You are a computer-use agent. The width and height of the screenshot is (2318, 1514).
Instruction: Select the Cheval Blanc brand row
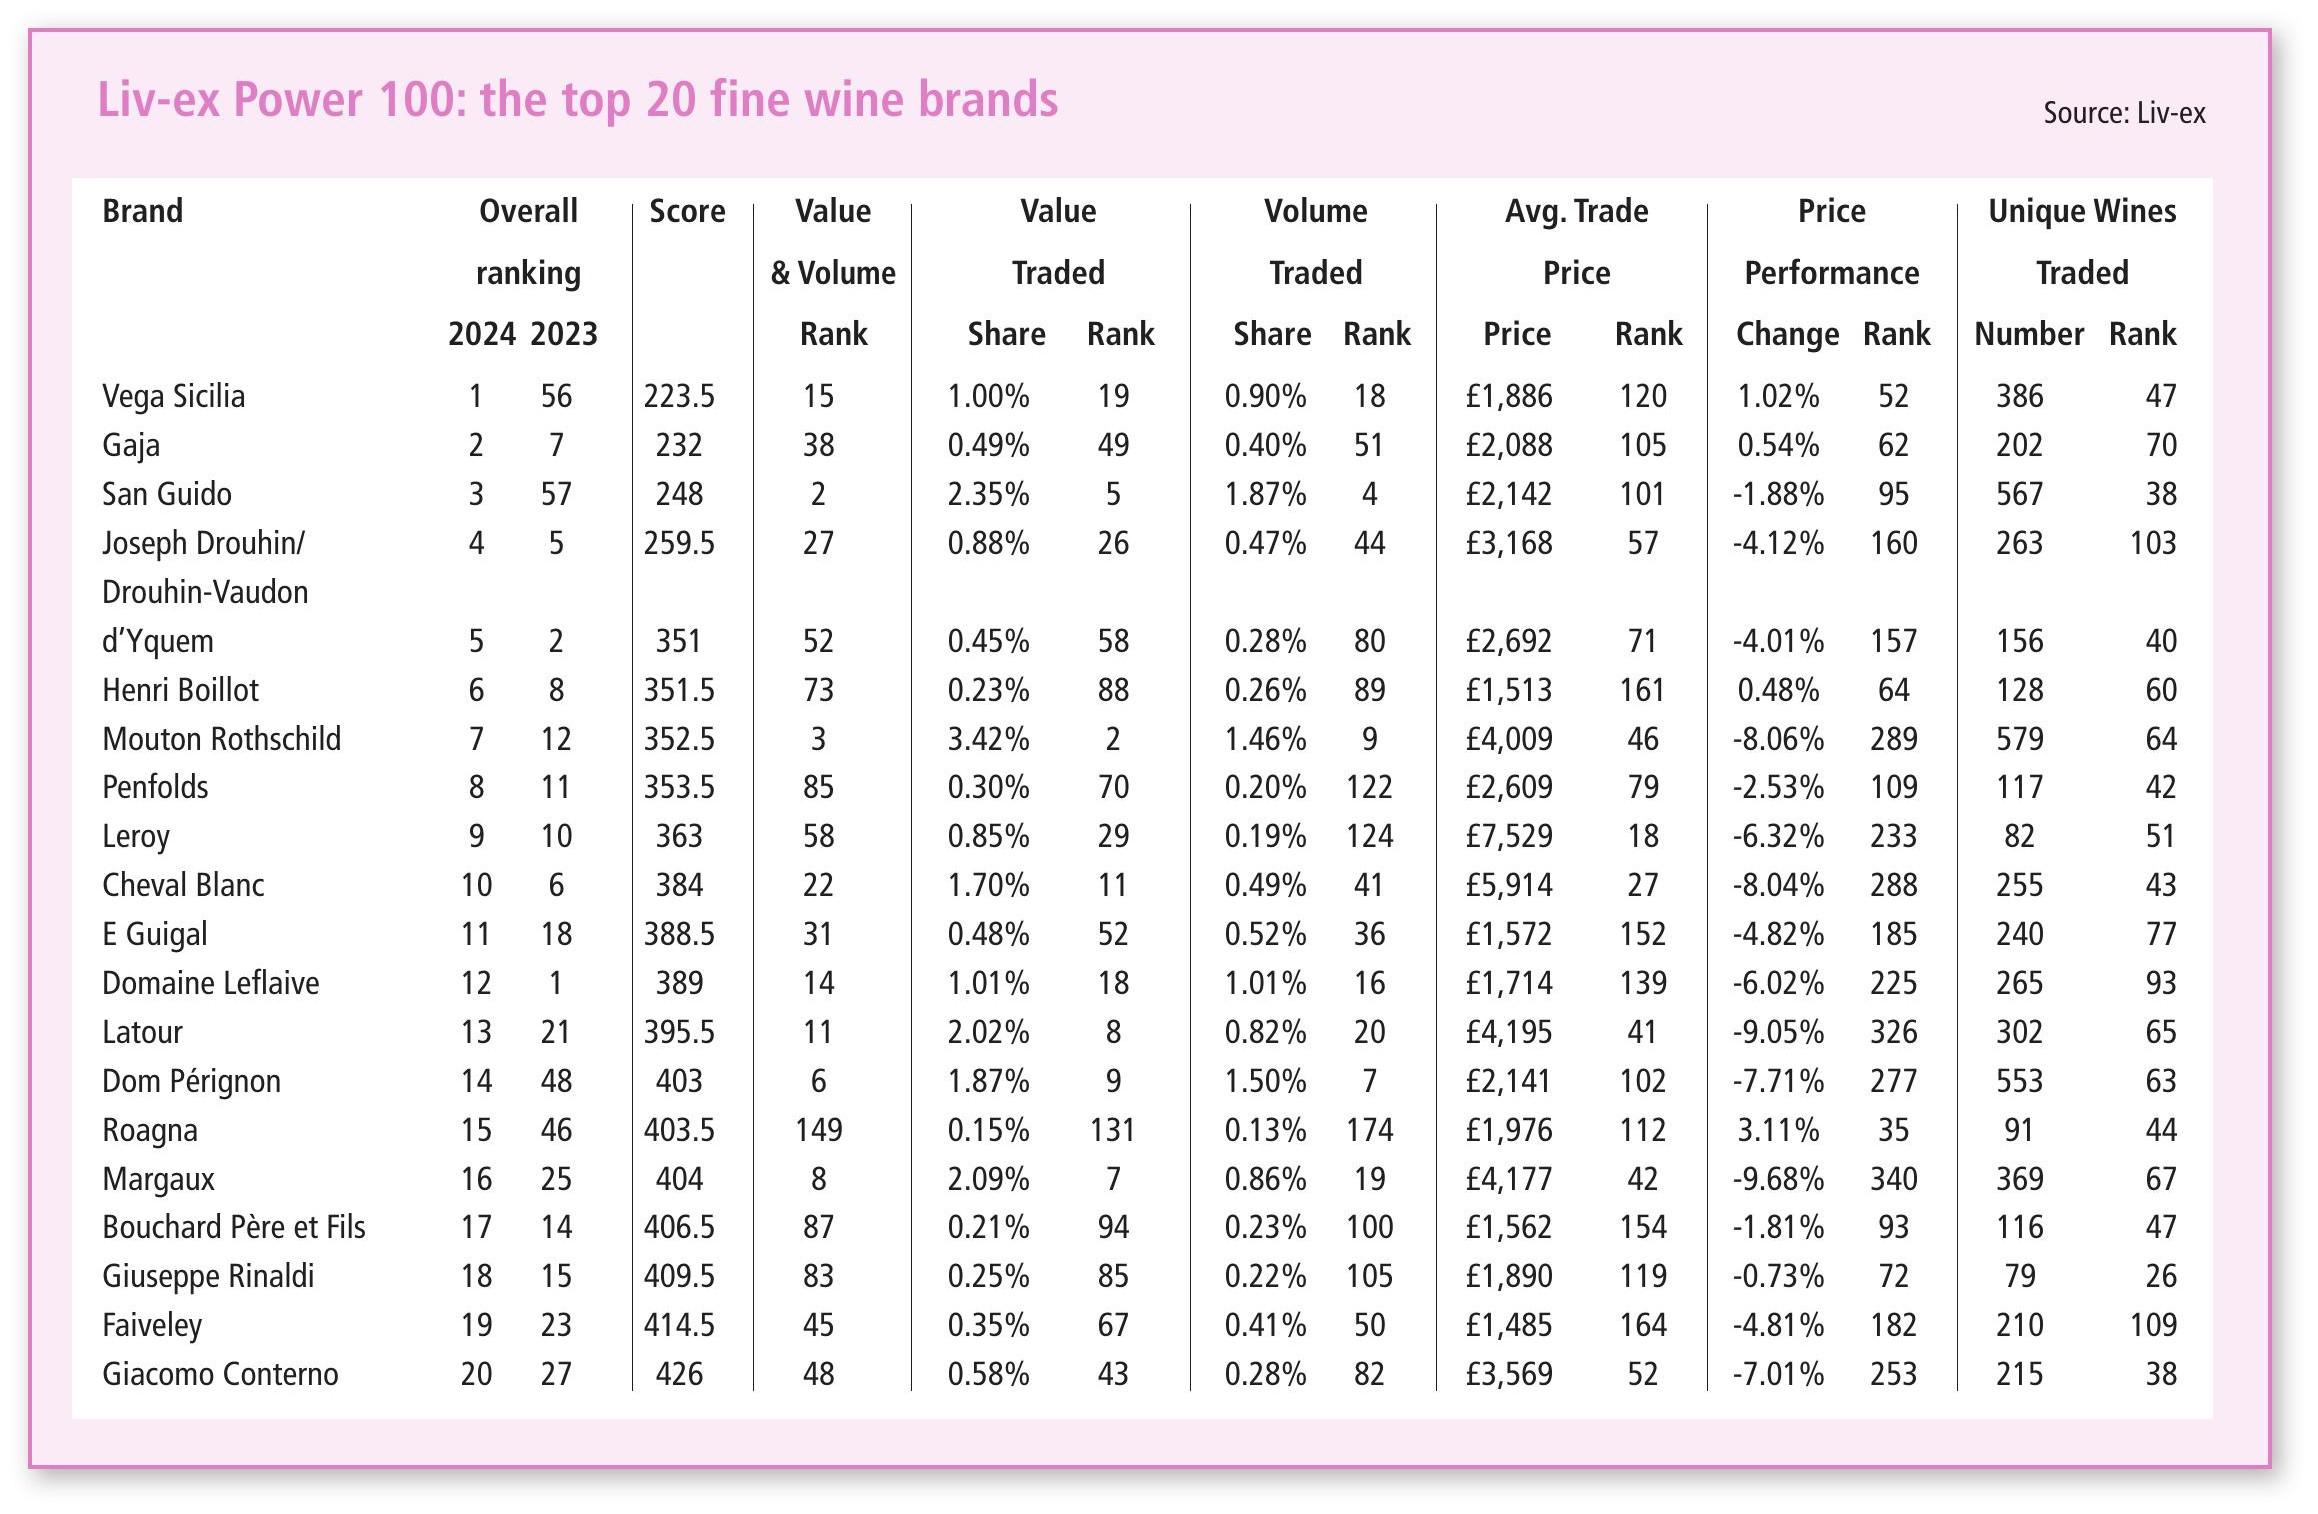183,885
